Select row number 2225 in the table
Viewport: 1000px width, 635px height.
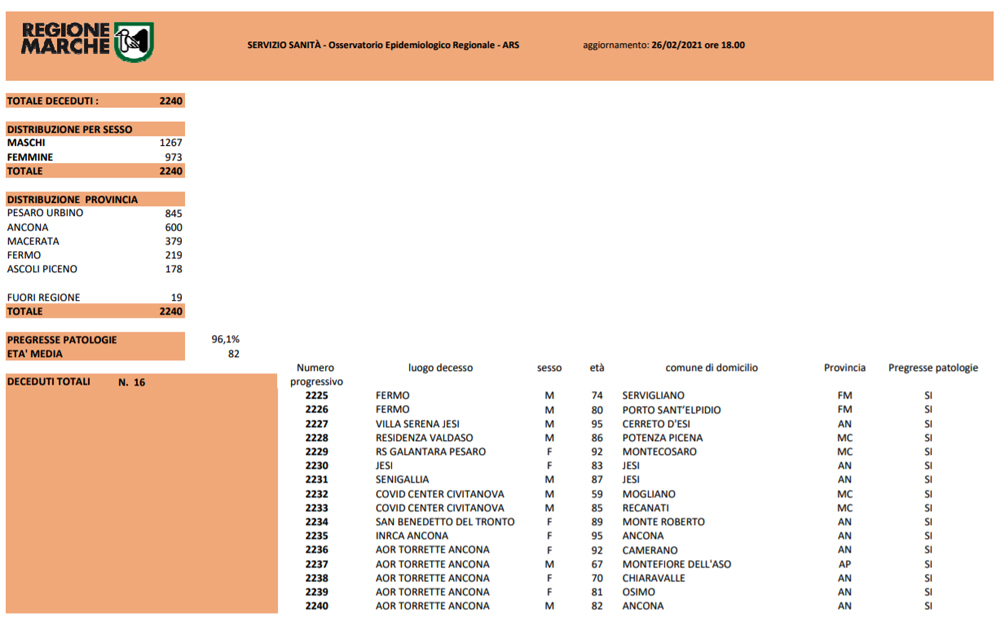coord(316,396)
